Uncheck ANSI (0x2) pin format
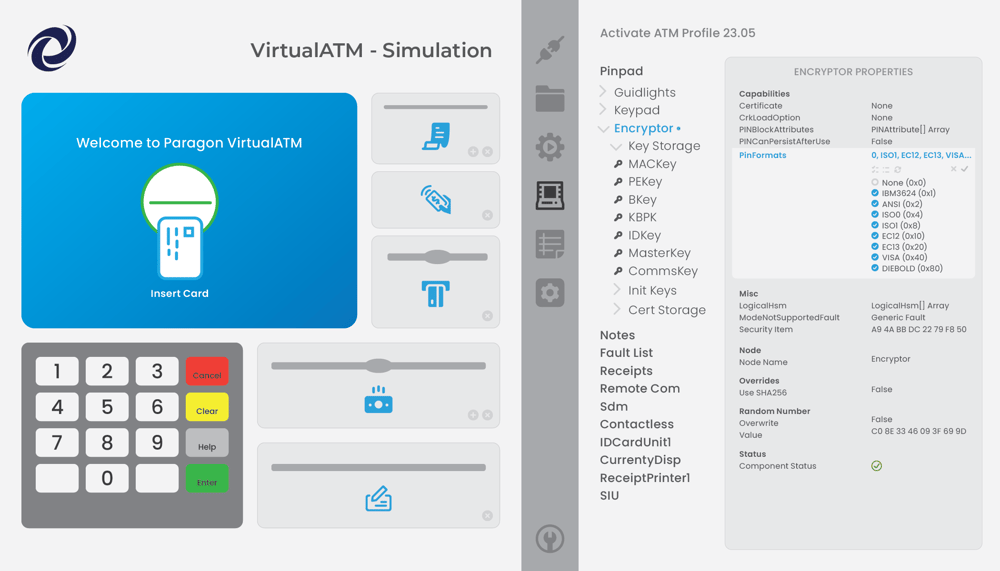1000x571 pixels. (x=875, y=204)
